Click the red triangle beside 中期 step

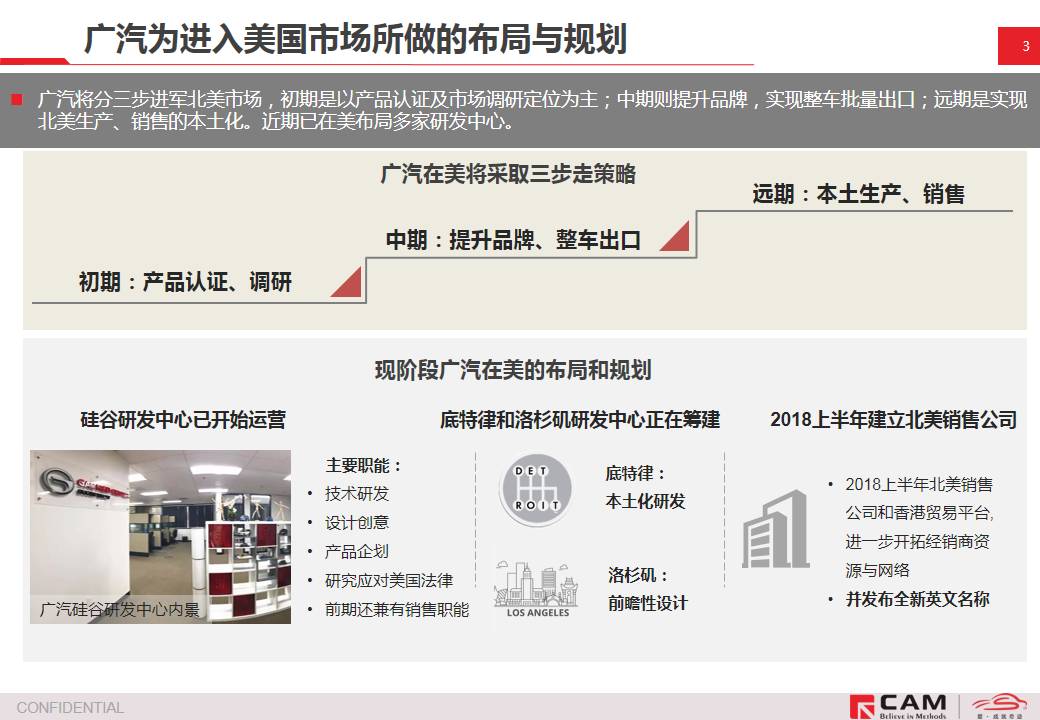(675, 236)
